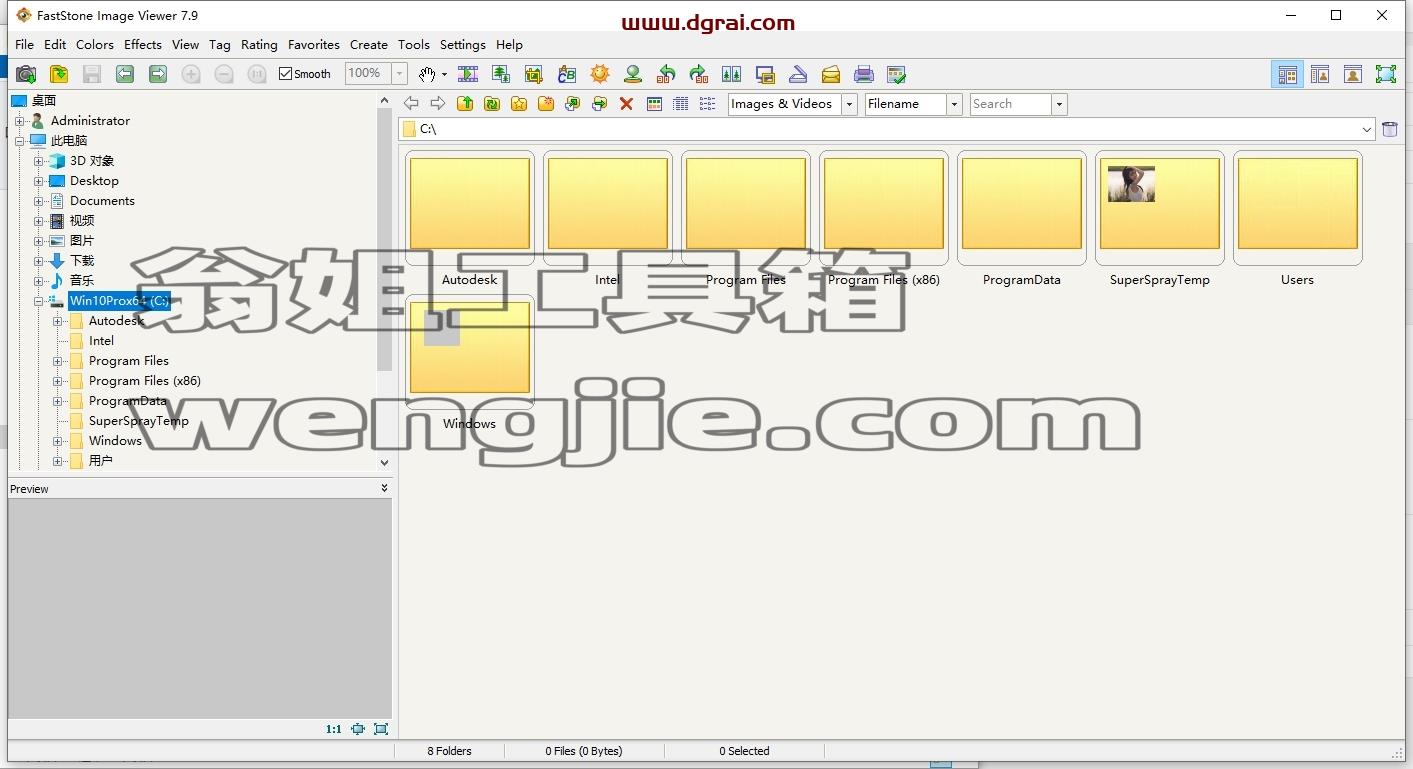Open the Colors menu

tap(95, 45)
